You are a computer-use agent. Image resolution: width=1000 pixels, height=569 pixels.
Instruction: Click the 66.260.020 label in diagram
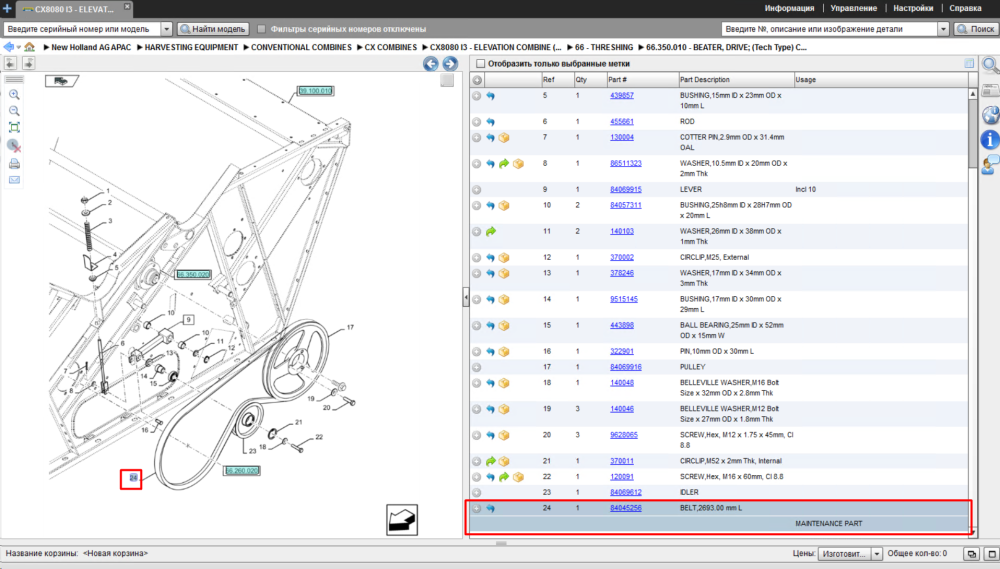[242, 471]
